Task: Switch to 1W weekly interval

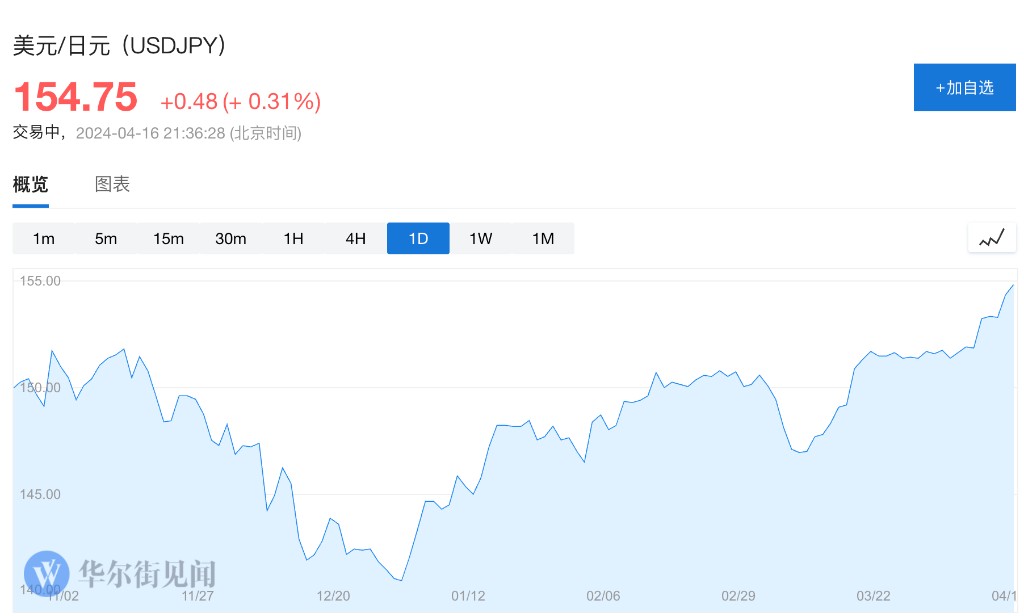Action: click(x=481, y=238)
